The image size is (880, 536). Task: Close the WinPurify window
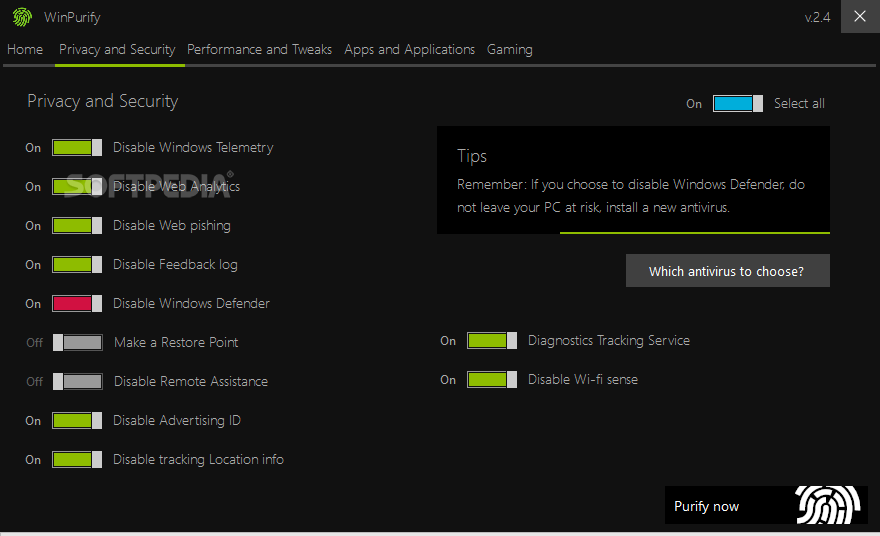point(860,16)
